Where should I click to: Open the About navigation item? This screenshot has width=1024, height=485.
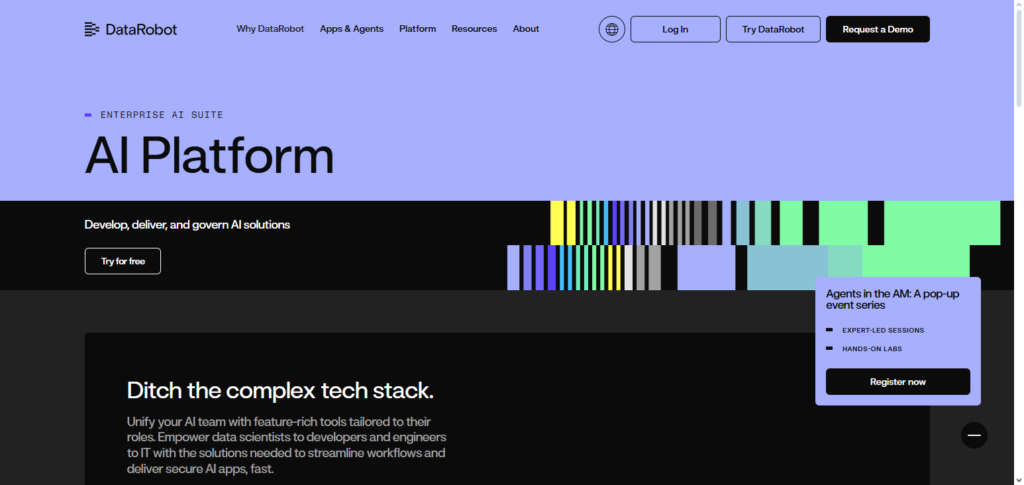click(526, 29)
